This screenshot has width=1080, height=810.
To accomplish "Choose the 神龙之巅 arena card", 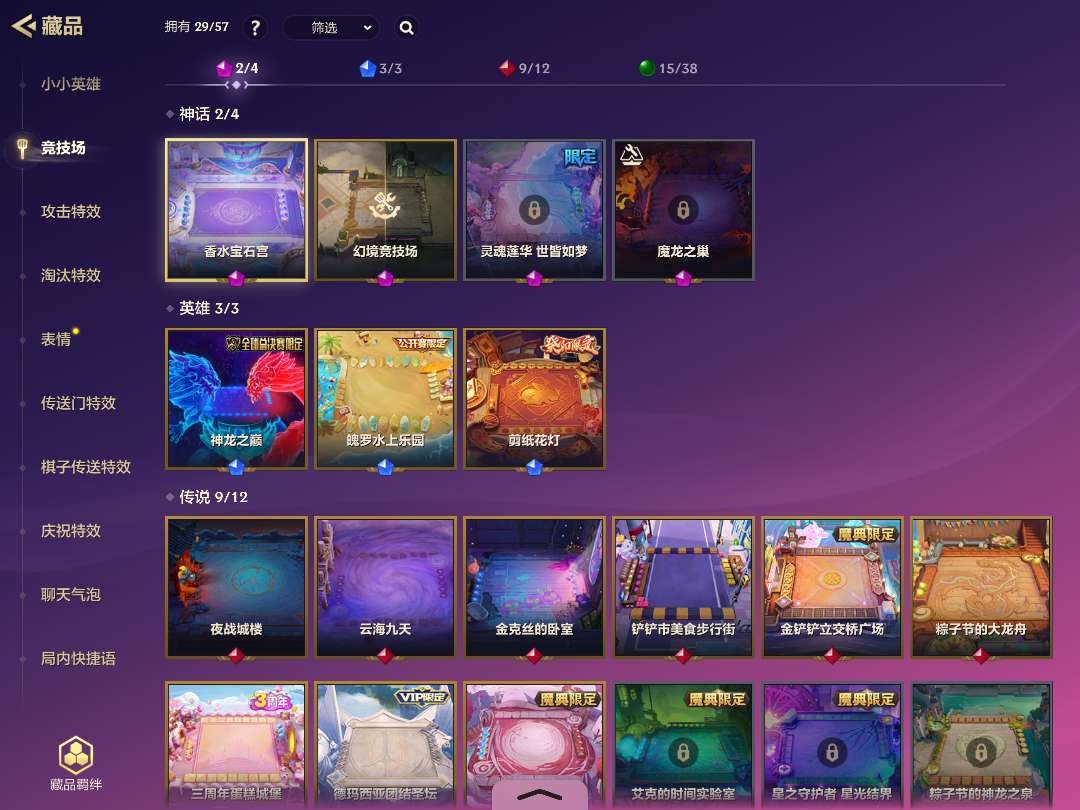I will 236,399.
